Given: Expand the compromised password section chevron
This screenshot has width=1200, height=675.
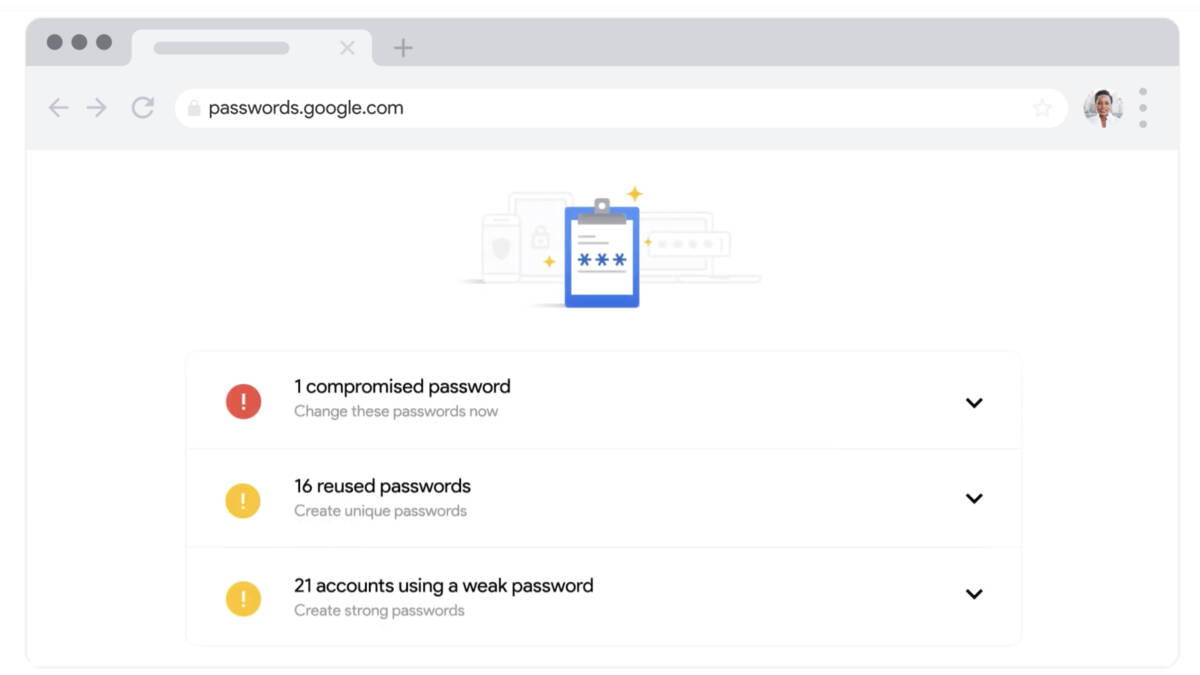Looking at the screenshot, I should (974, 403).
